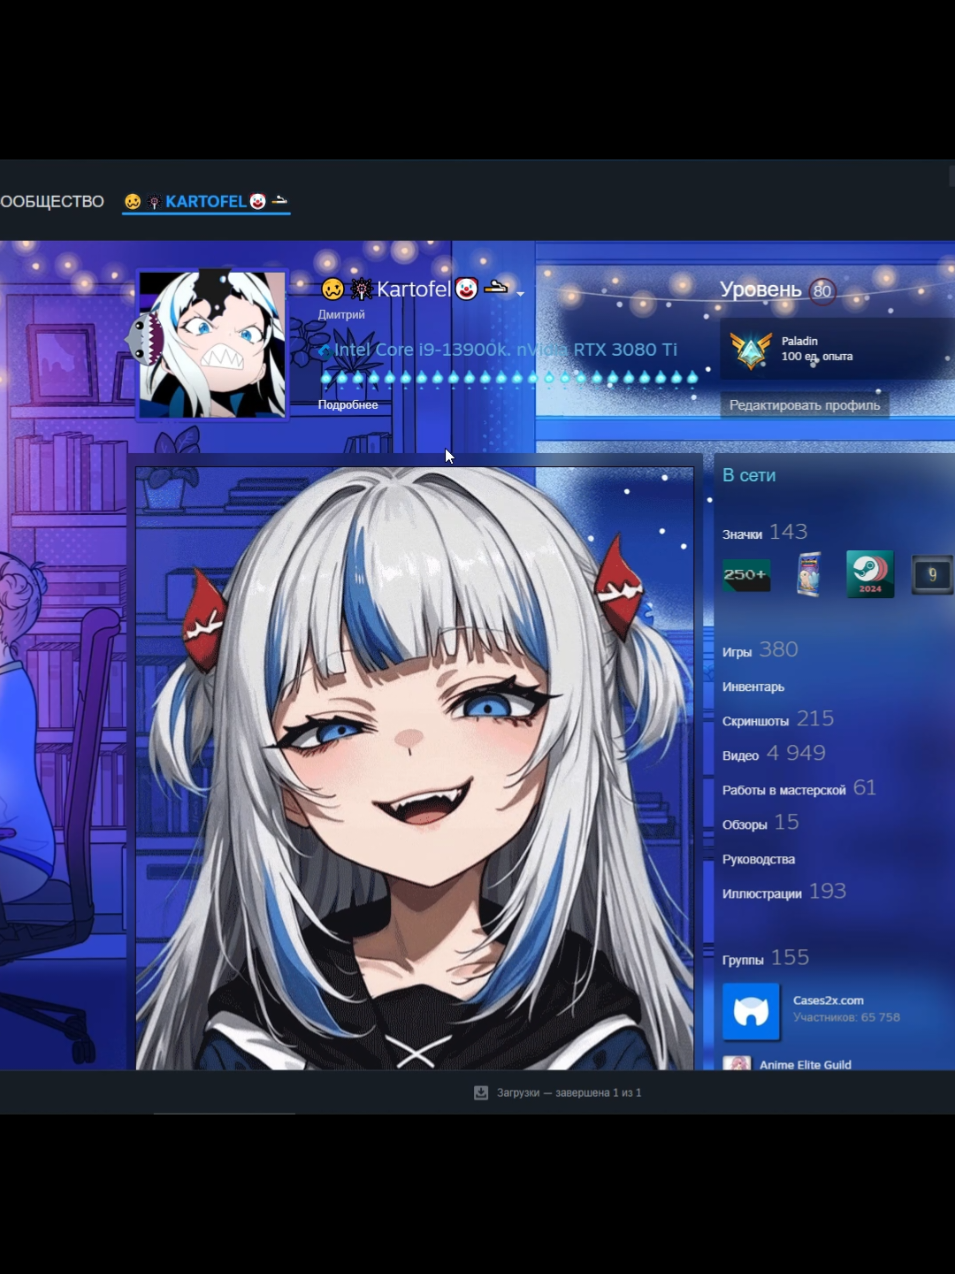This screenshot has height=1274, width=955.
Task: Open the Сообщество menu
Action: coord(52,201)
